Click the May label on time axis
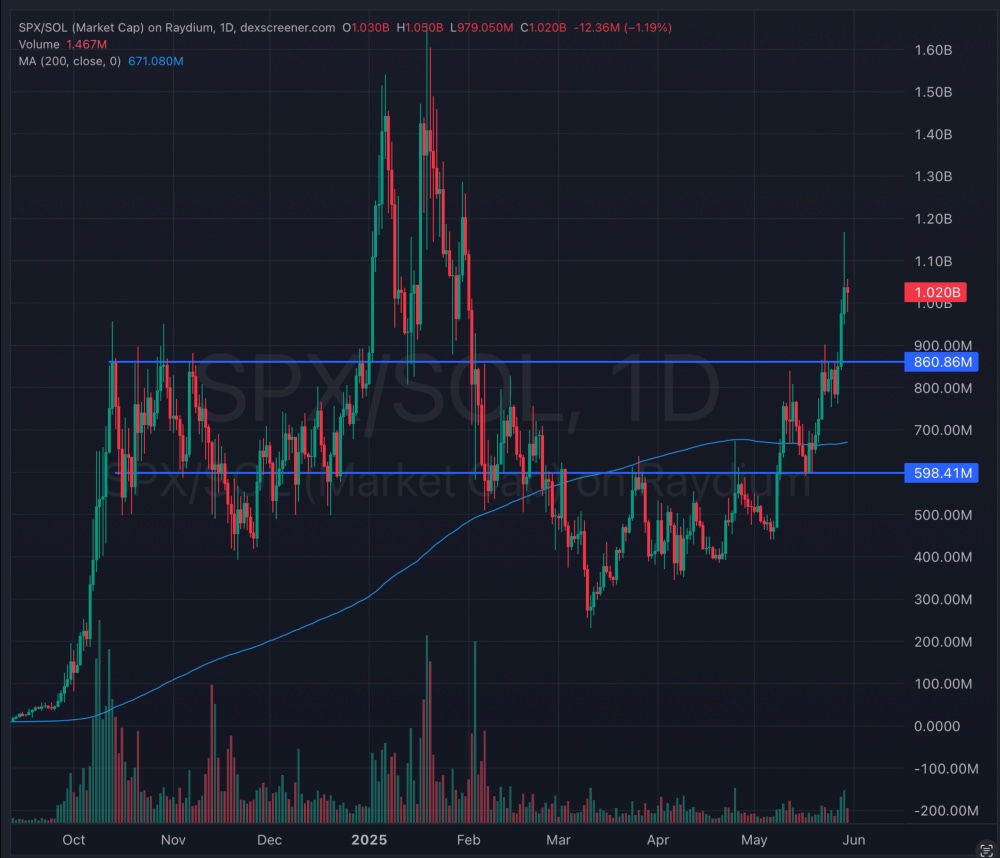 [754, 840]
